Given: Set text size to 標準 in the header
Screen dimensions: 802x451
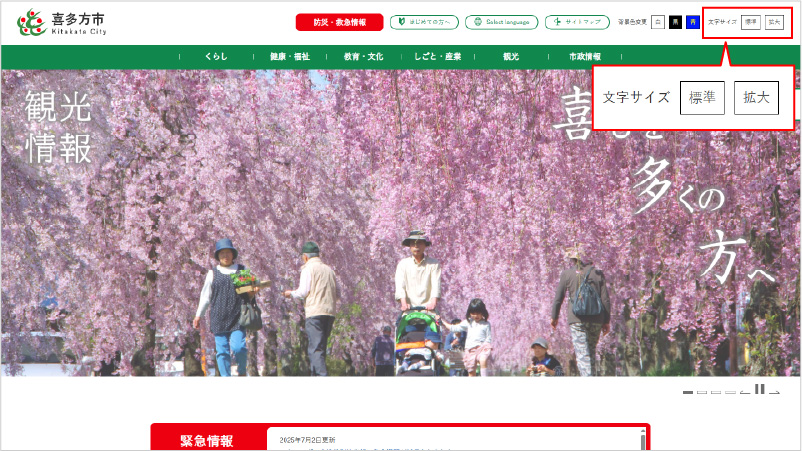Looking at the screenshot, I should [751, 22].
